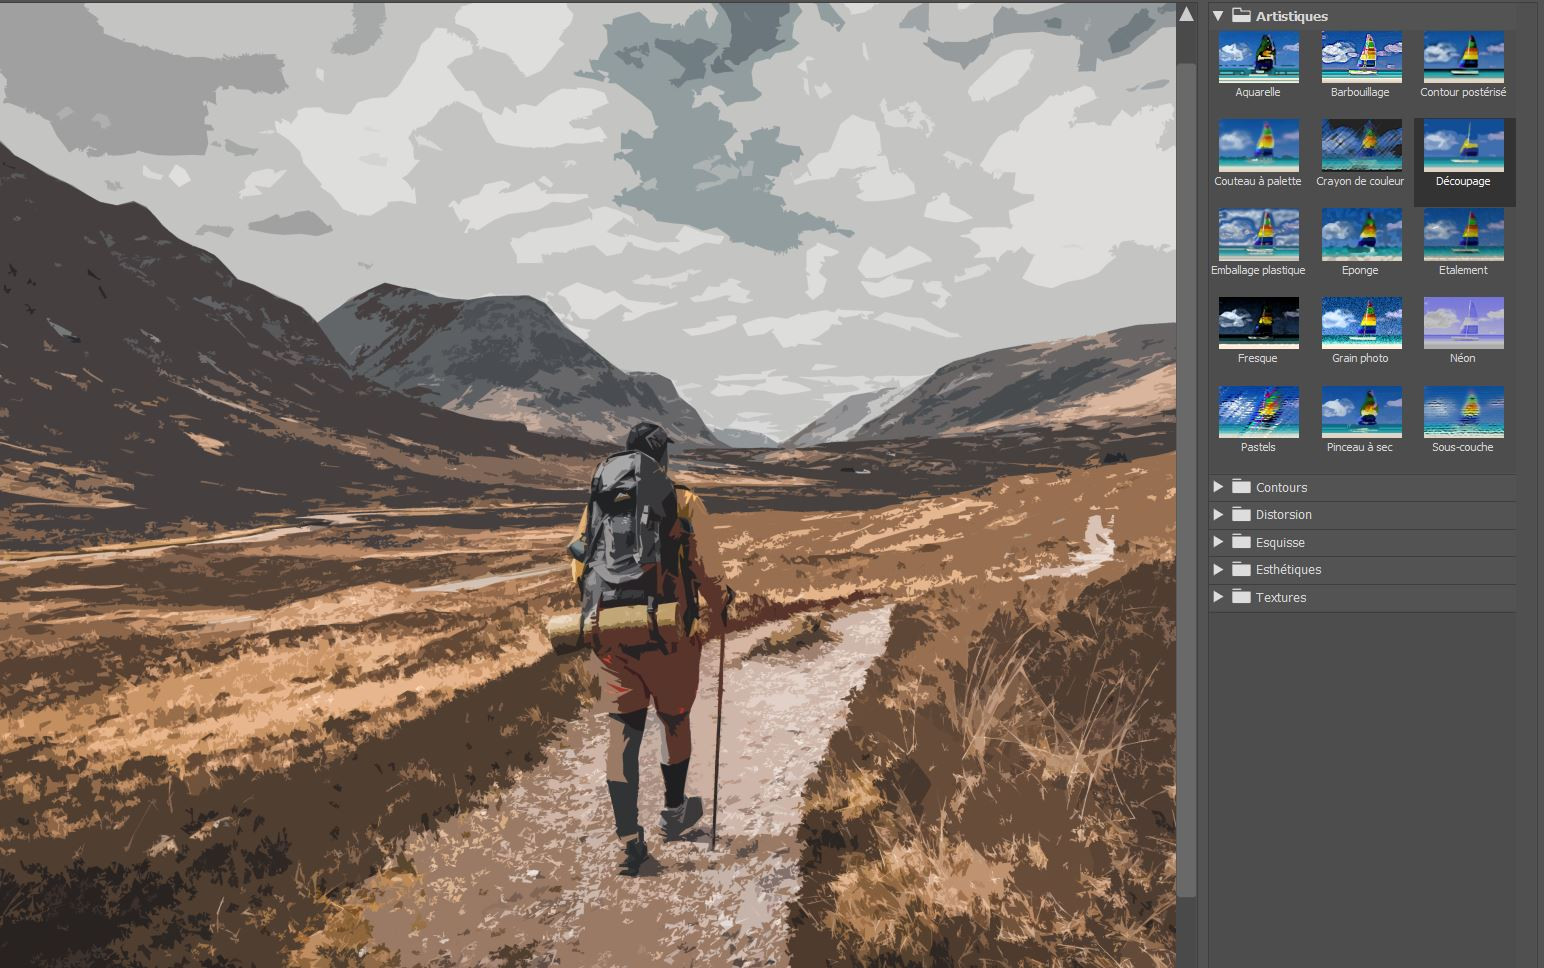1544x968 pixels.
Task: Expand the Contours filter folder
Action: tap(1218, 487)
